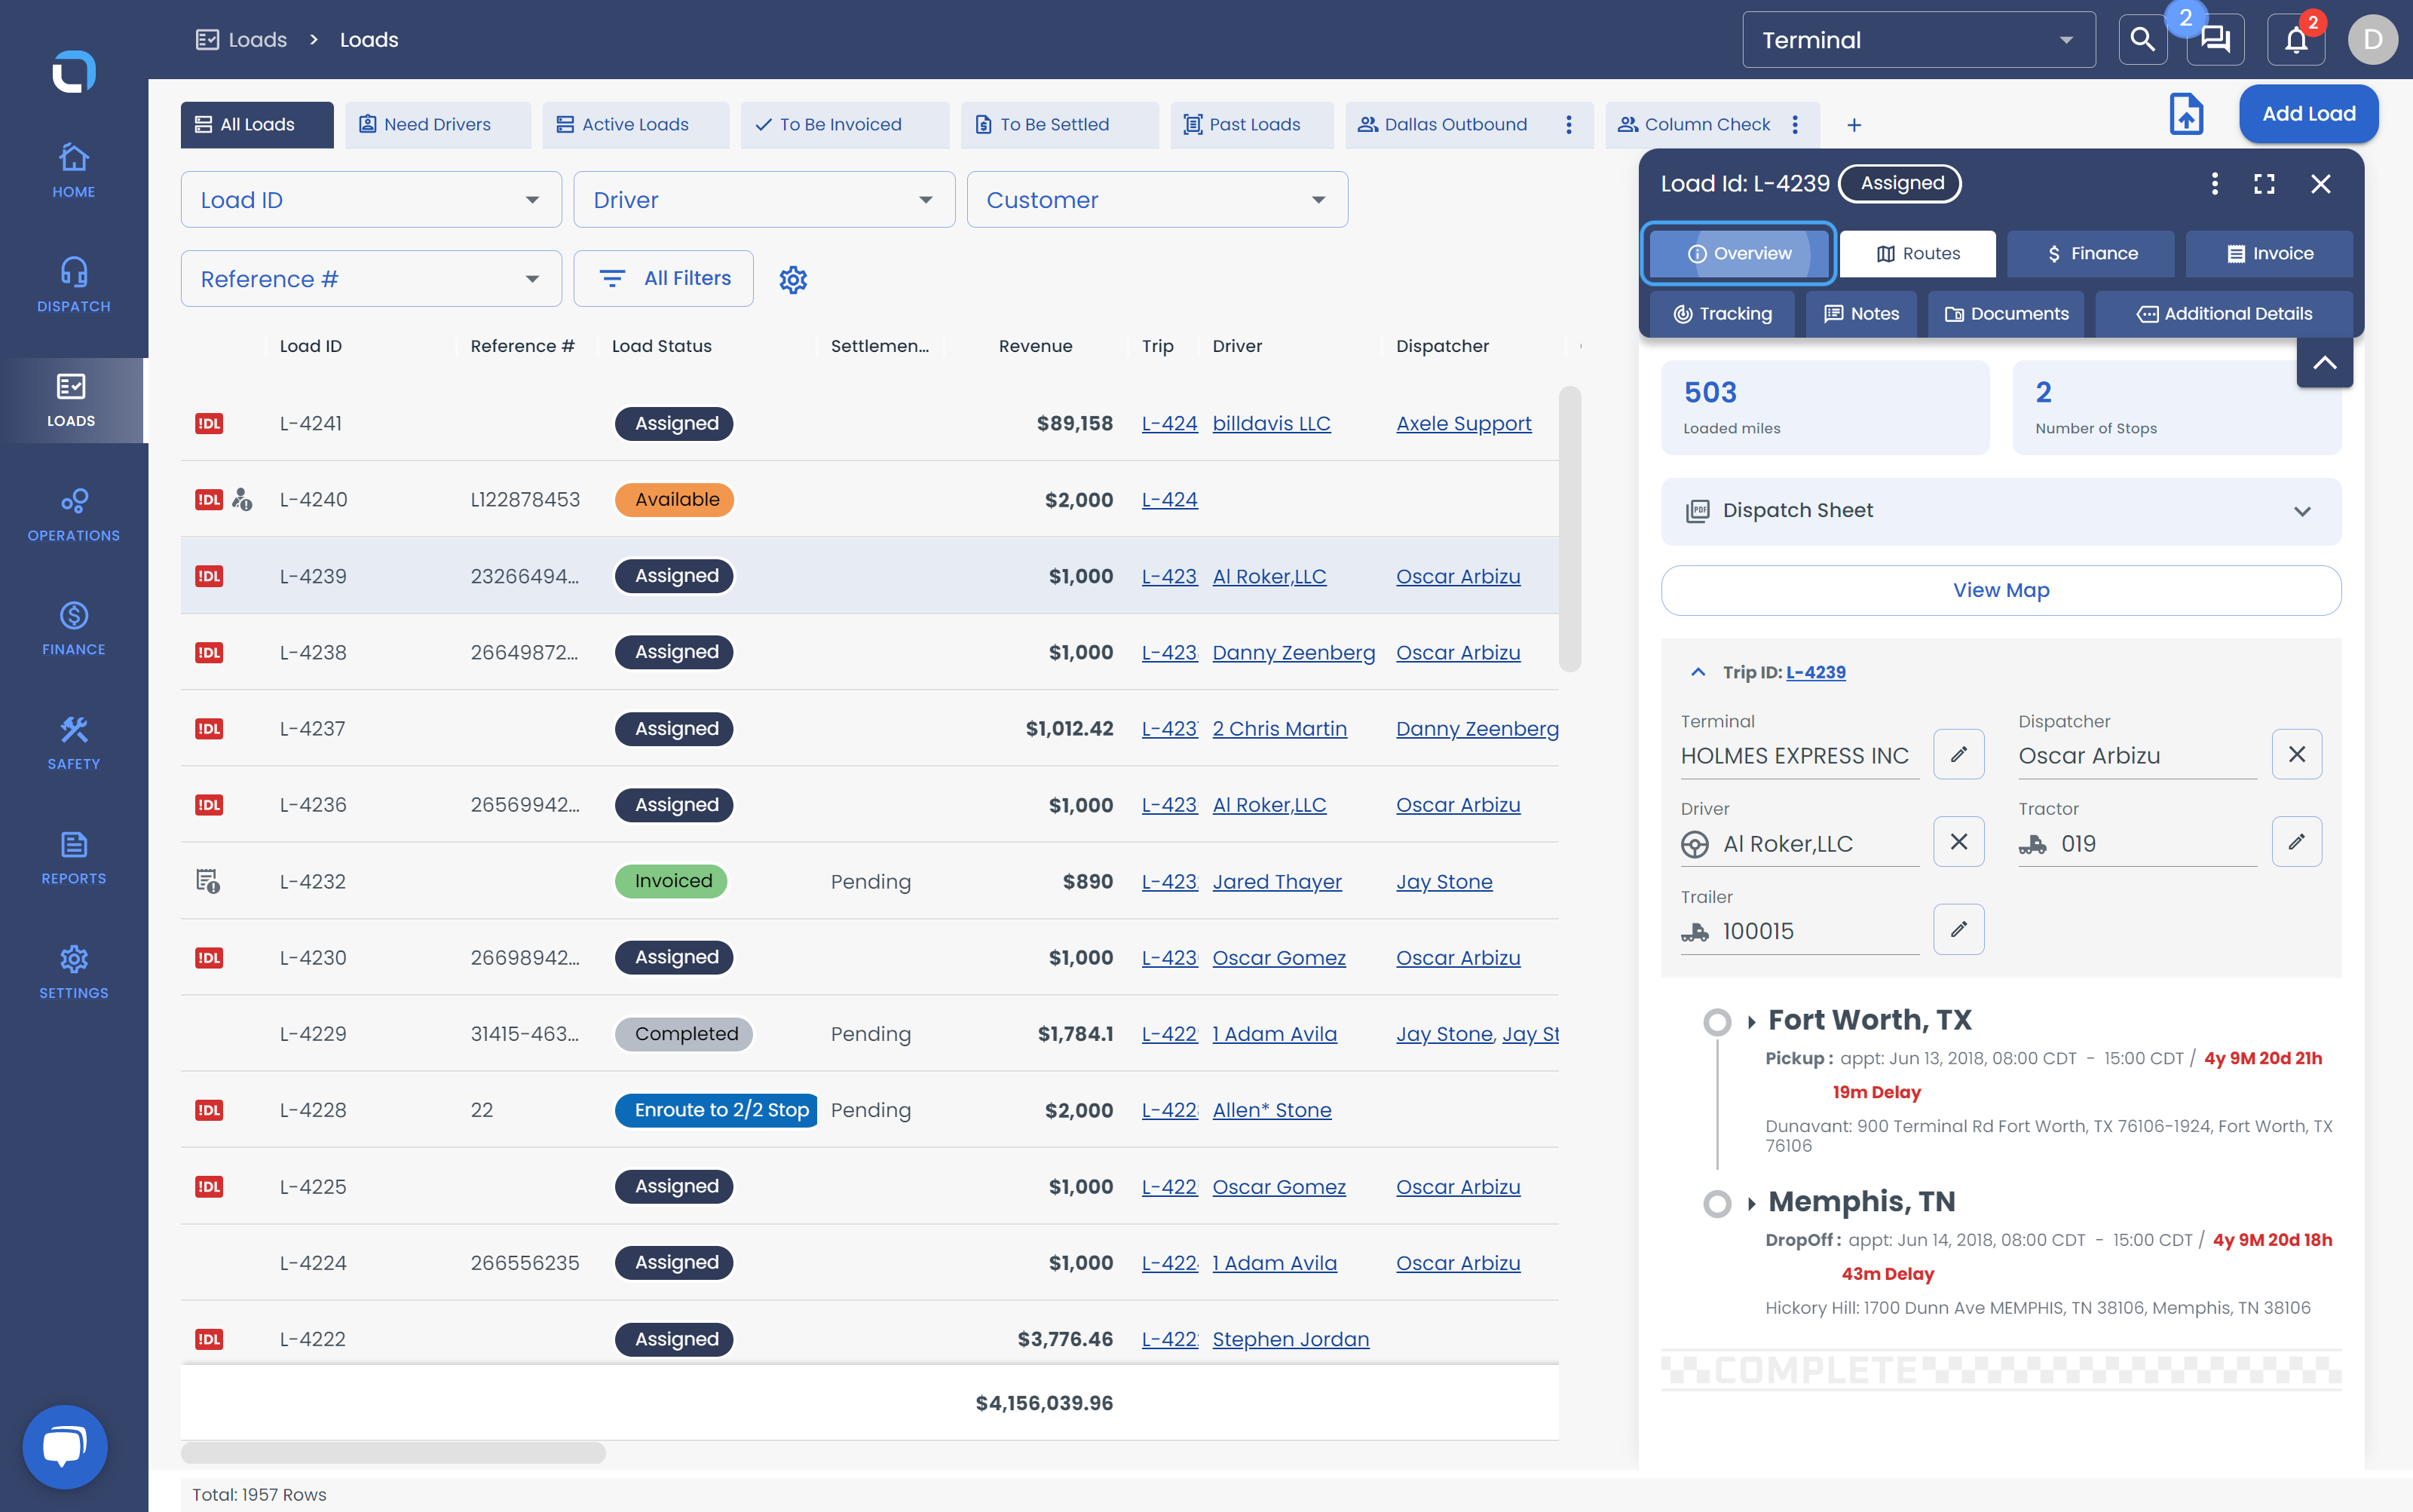Viewport: 2413px width, 1512px height.
Task: Open the Safety sidebar section
Action: (73, 743)
